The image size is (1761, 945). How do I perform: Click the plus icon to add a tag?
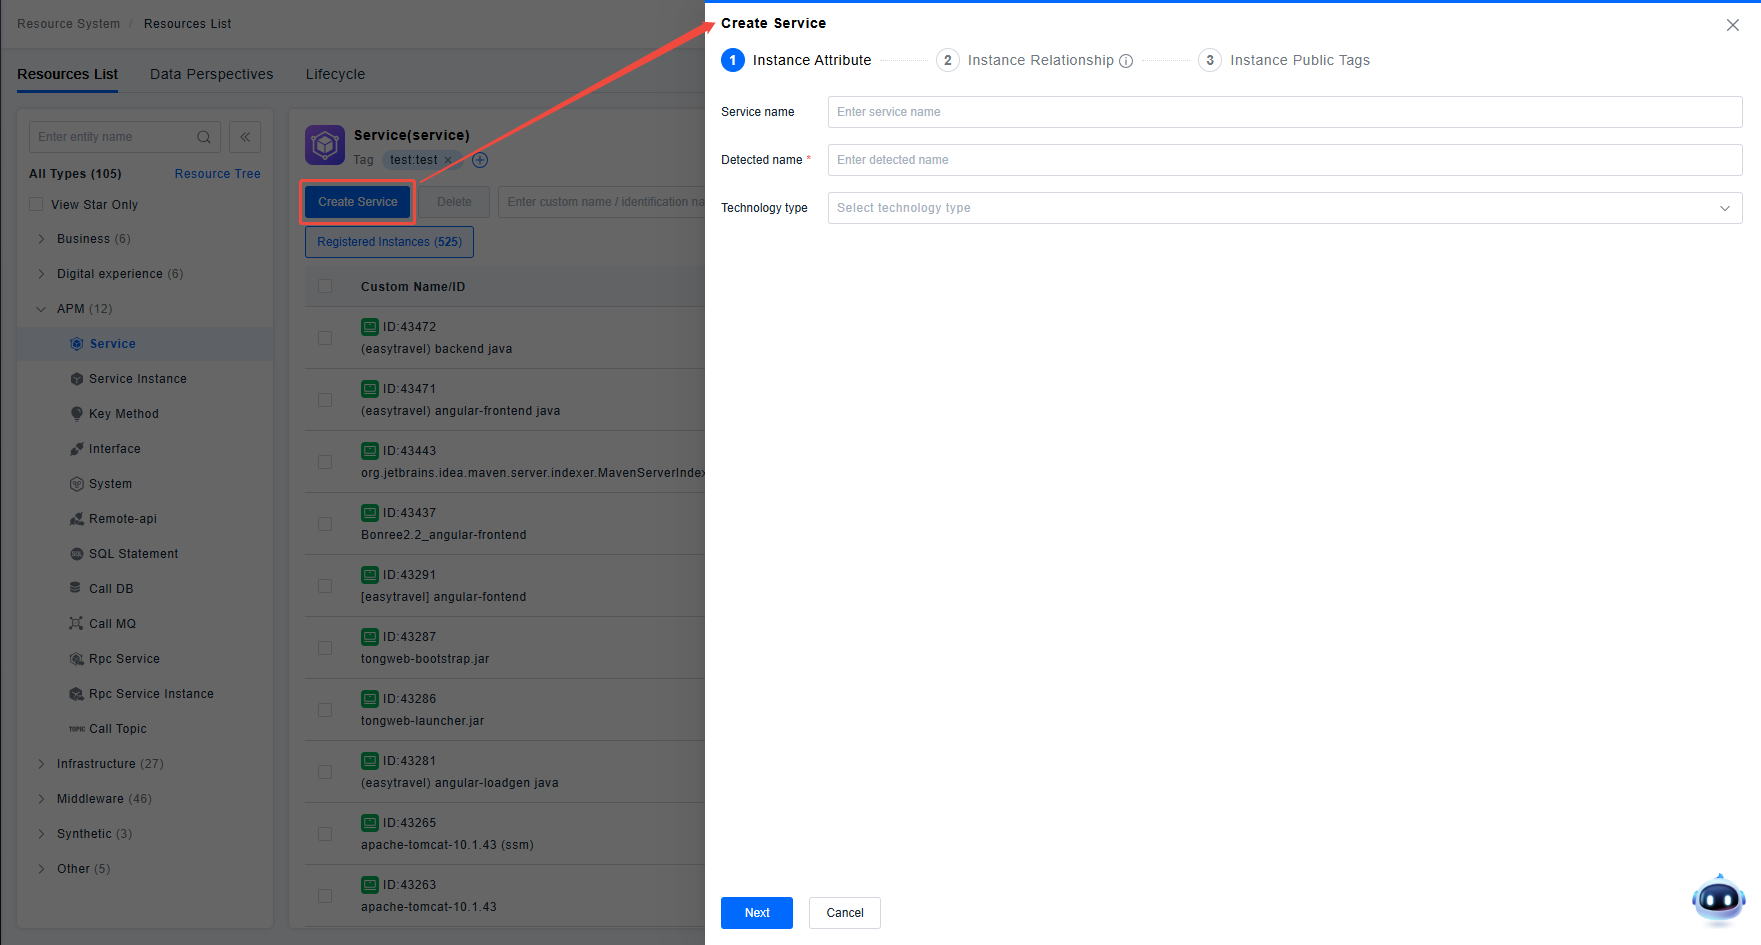point(480,160)
